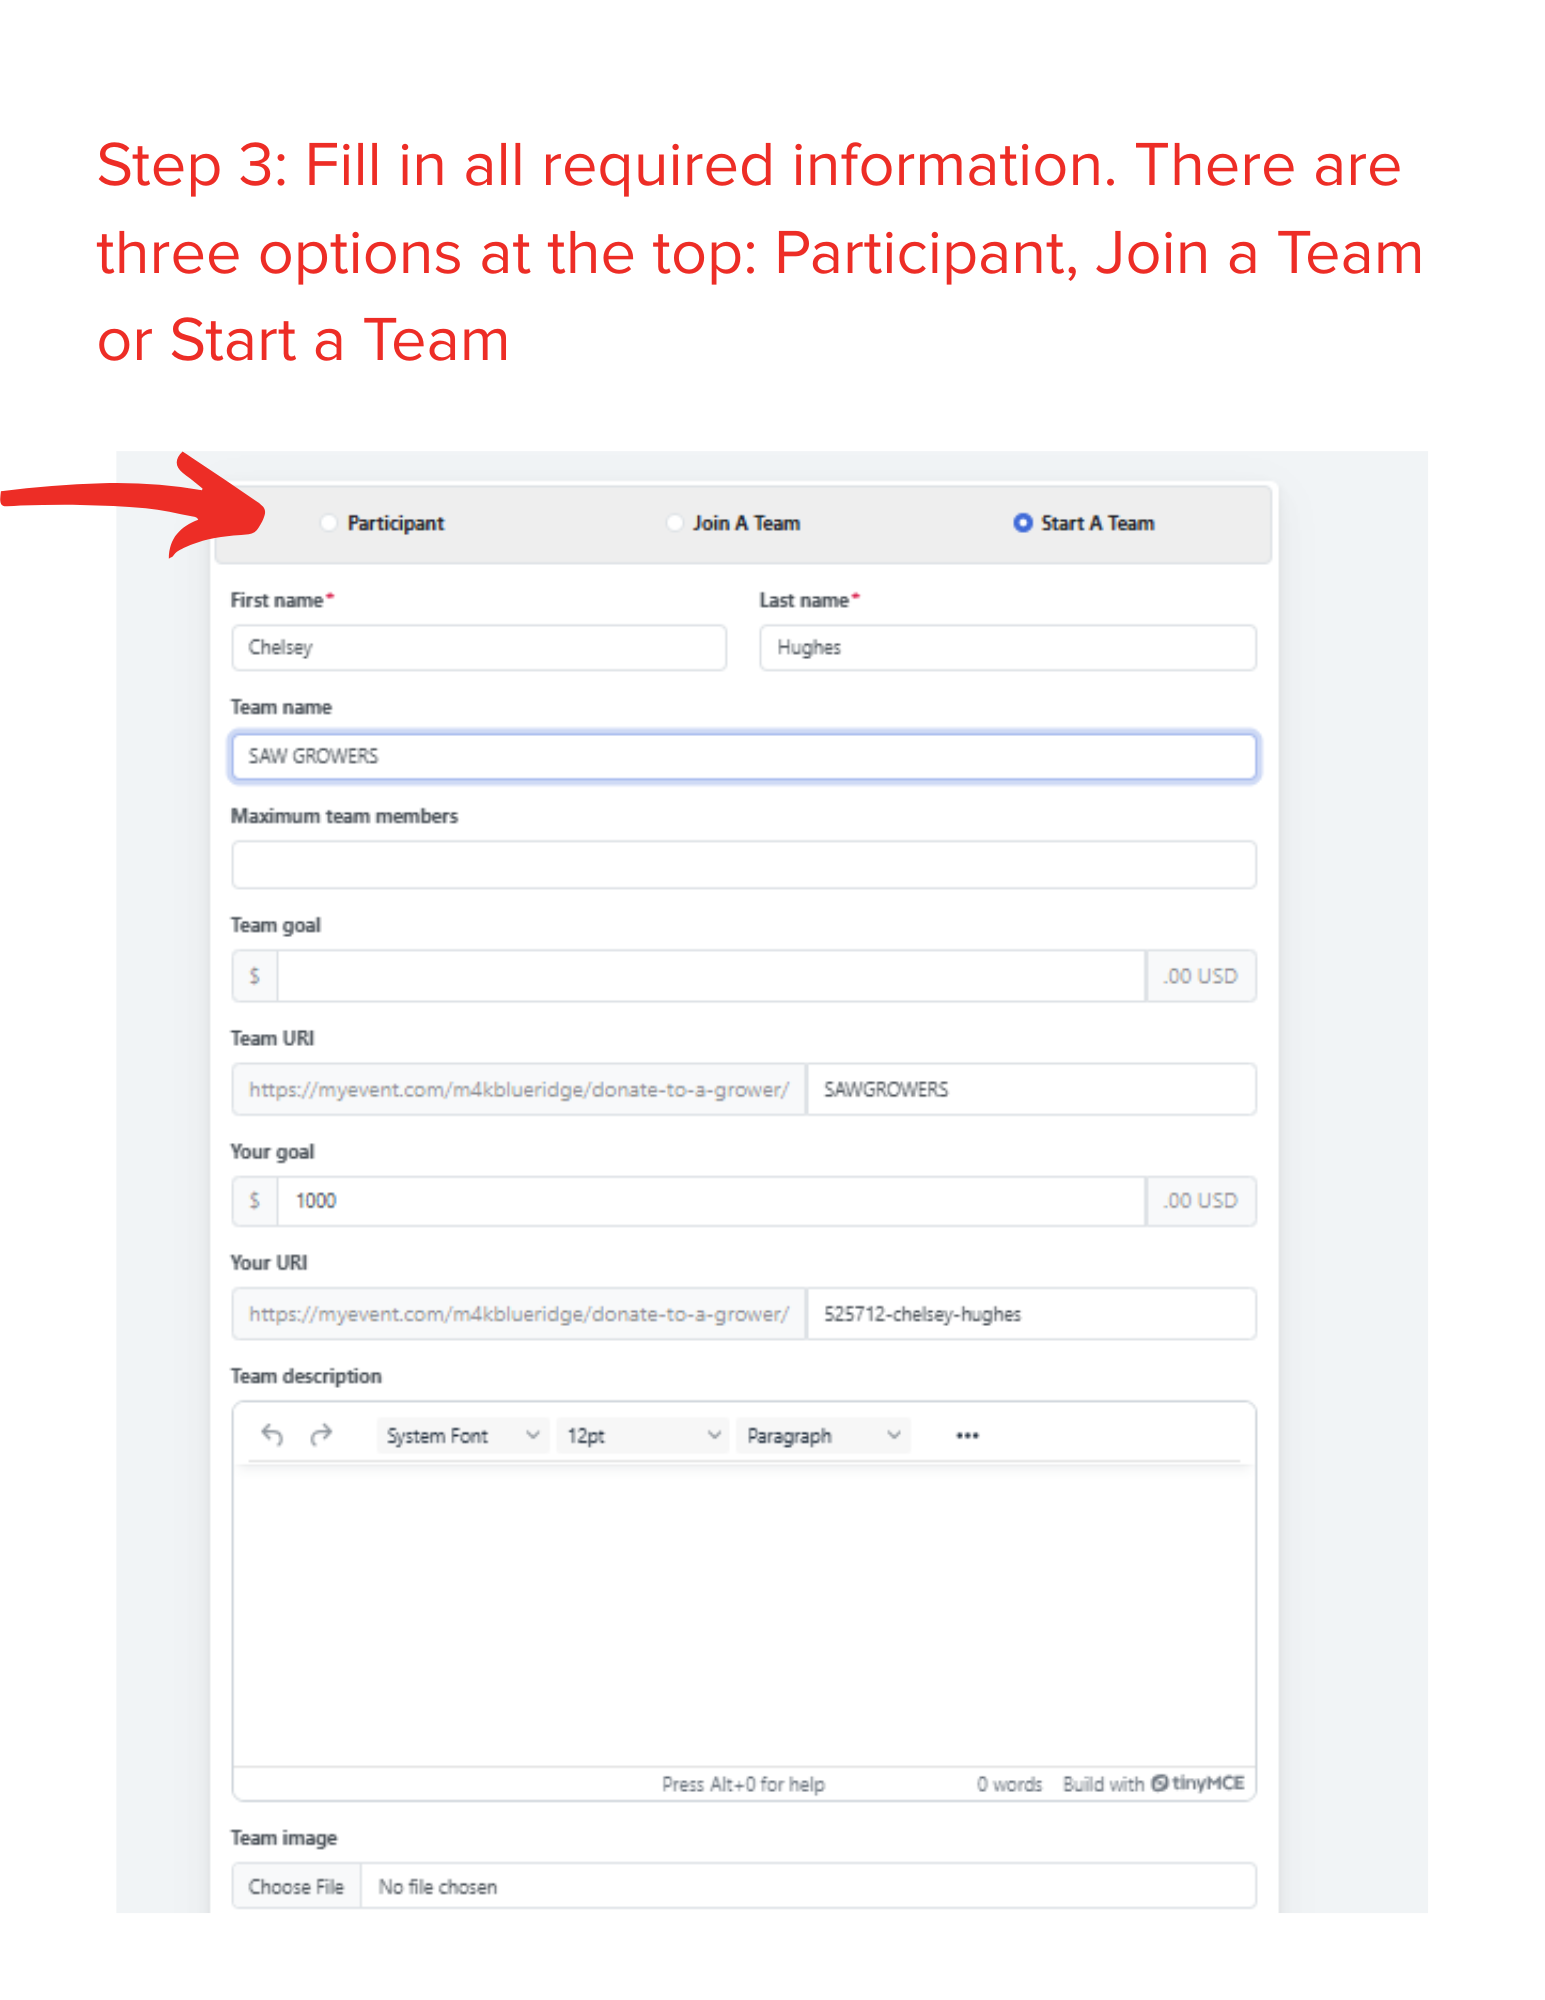Open the Paragraph format dropdown
Image resolution: width=1545 pixels, height=2000 pixels.
tap(823, 1435)
